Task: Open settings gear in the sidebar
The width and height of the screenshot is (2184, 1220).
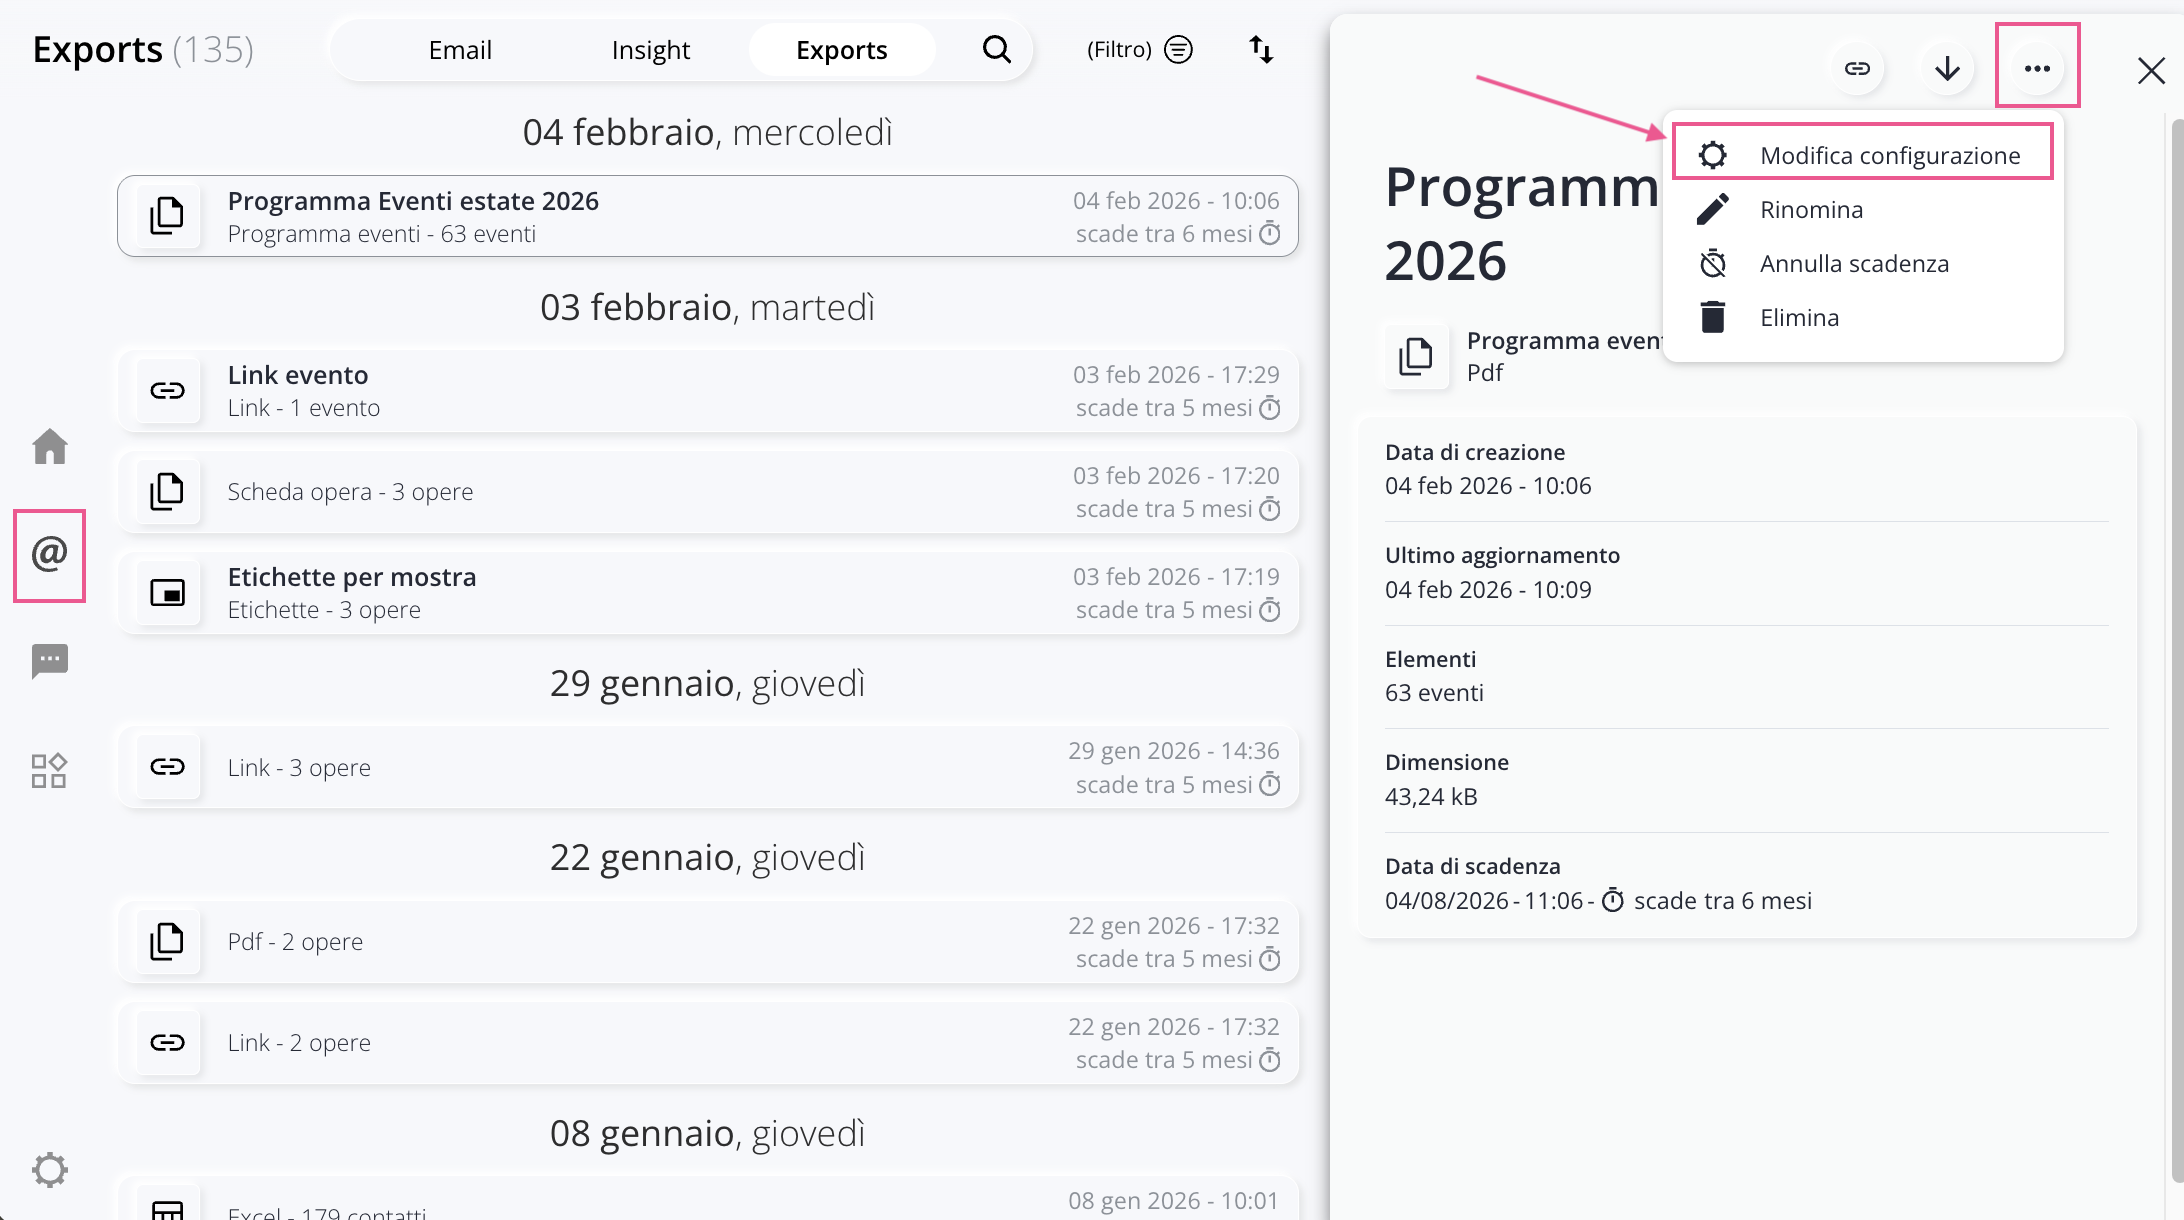Action: (x=50, y=1169)
